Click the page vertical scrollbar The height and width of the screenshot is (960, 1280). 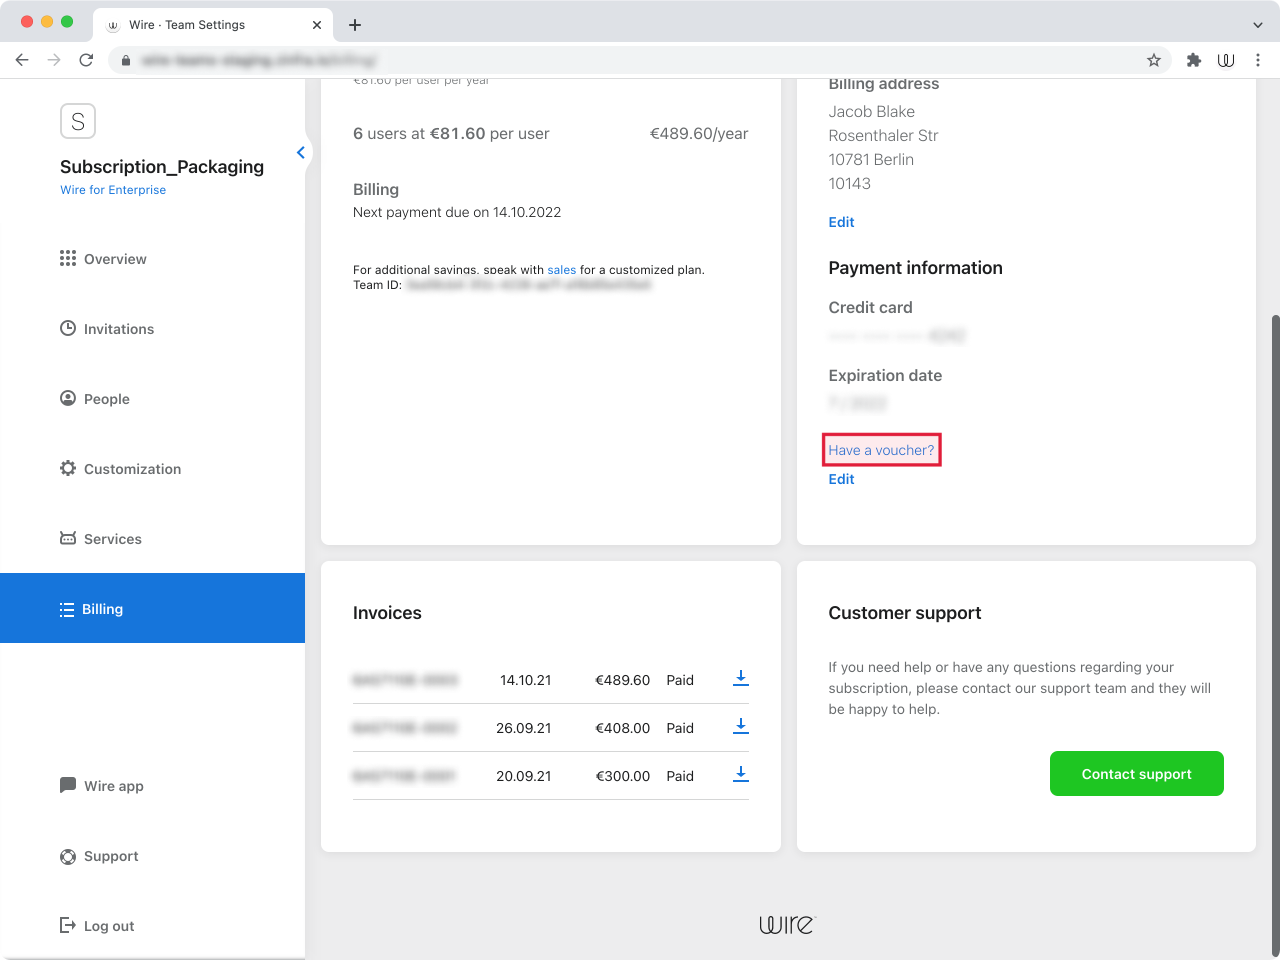(1274, 635)
